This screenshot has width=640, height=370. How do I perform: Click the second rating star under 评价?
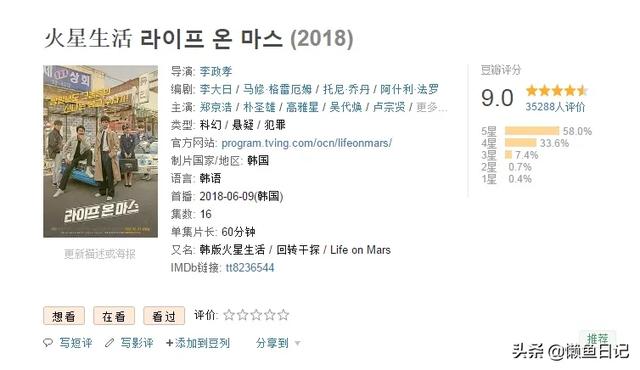point(242,315)
